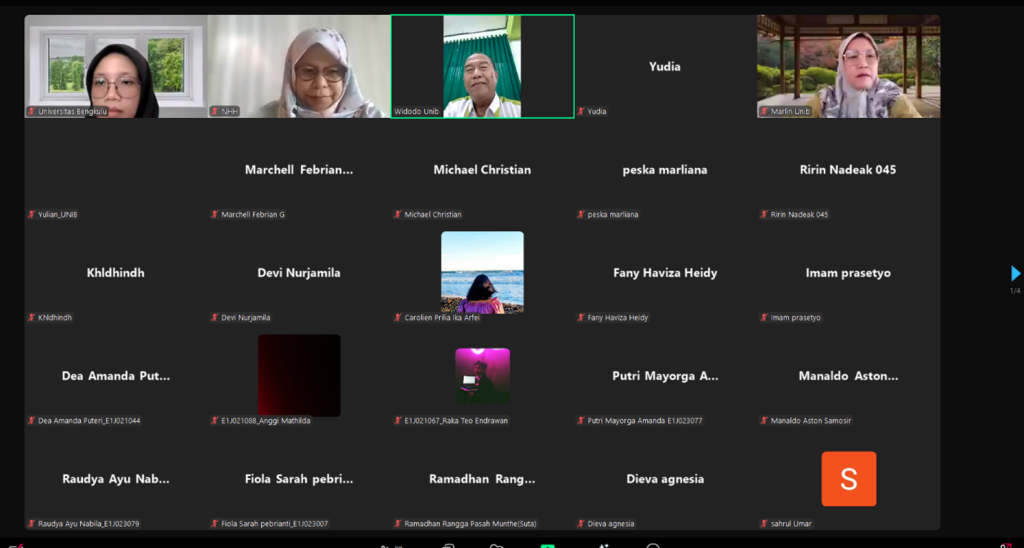Click large Raudya Ayu Nab... tile name
This screenshot has width=1024, height=548.
coord(116,479)
